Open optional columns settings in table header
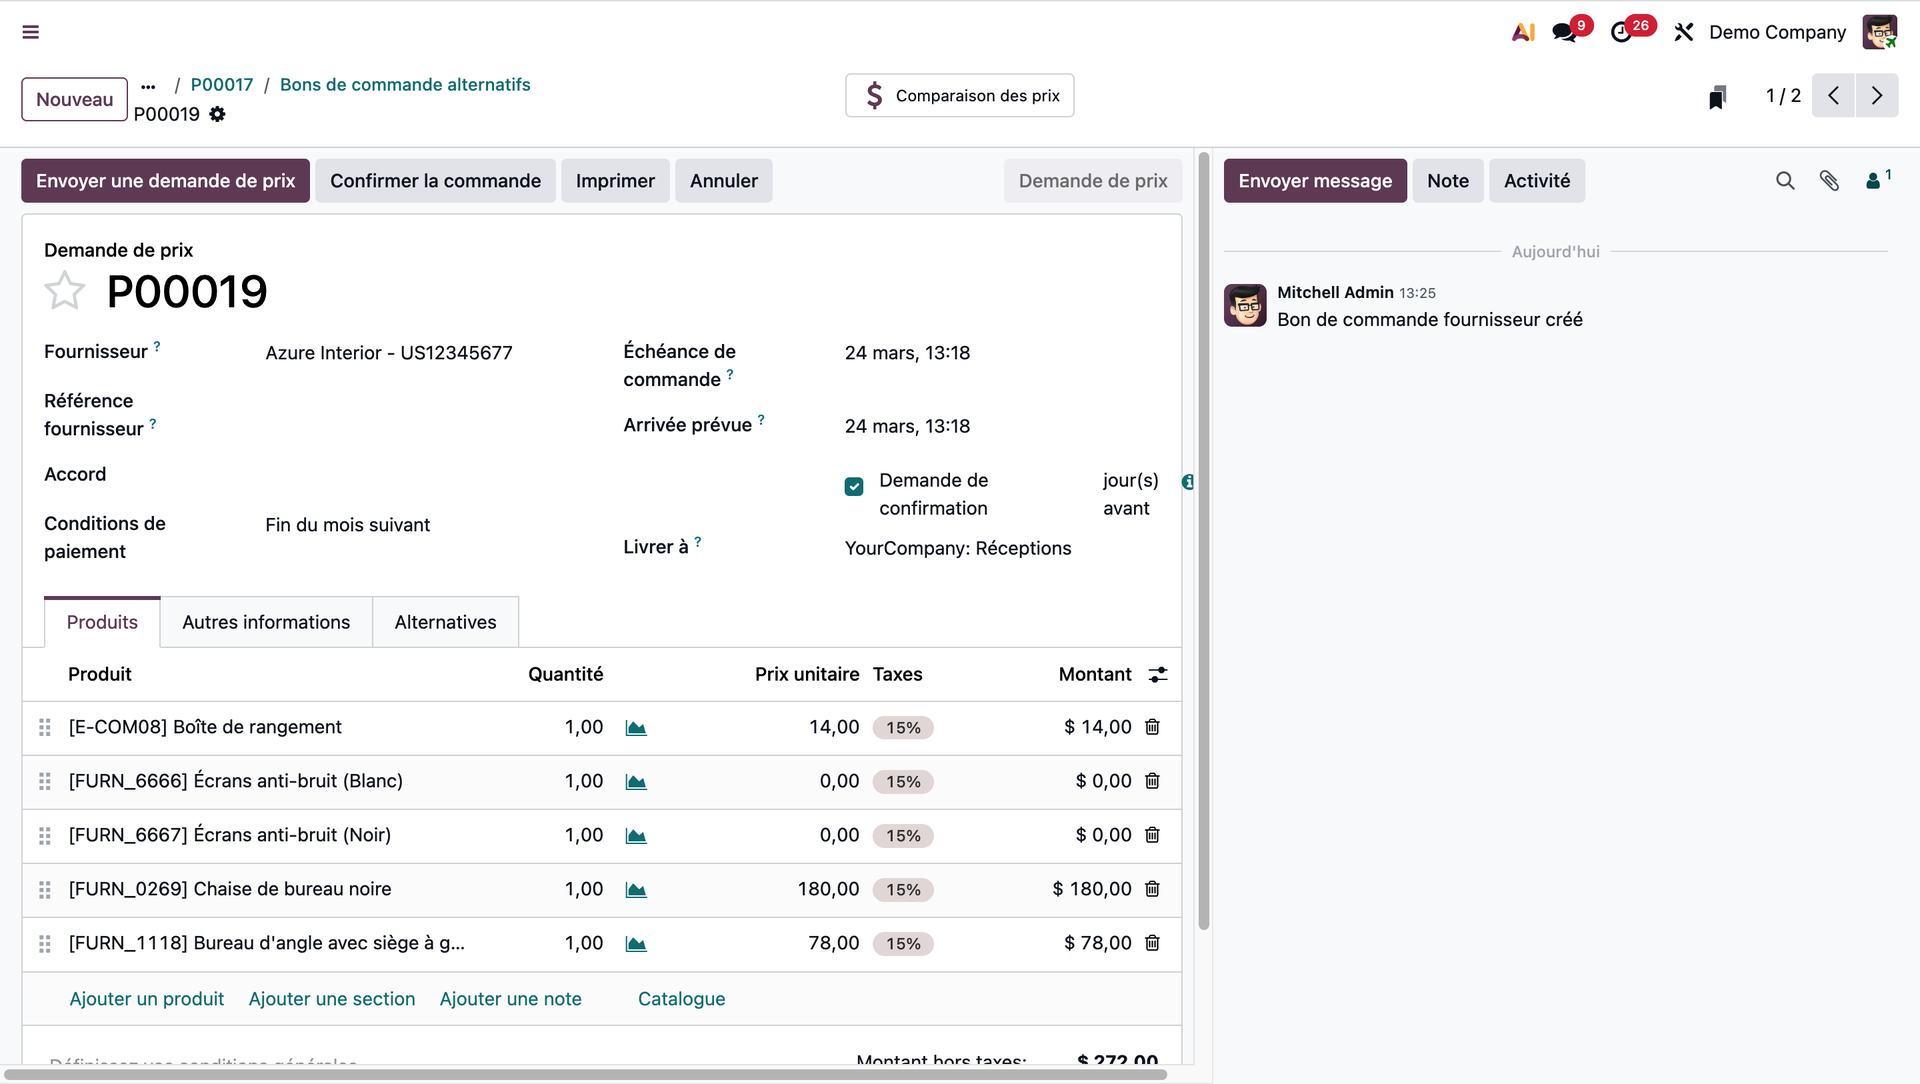This screenshot has height=1084, width=1920. [x=1158, y=675]
